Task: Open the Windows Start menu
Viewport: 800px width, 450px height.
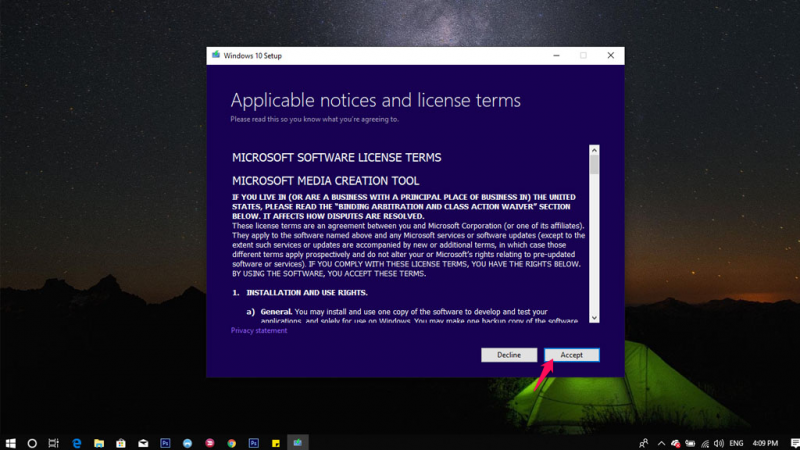Action: pos(11,442)
